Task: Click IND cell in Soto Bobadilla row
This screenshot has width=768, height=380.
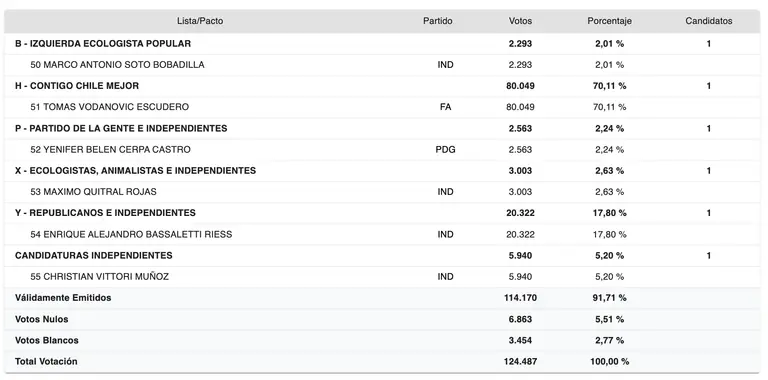Action: click(x=446, y=65)
